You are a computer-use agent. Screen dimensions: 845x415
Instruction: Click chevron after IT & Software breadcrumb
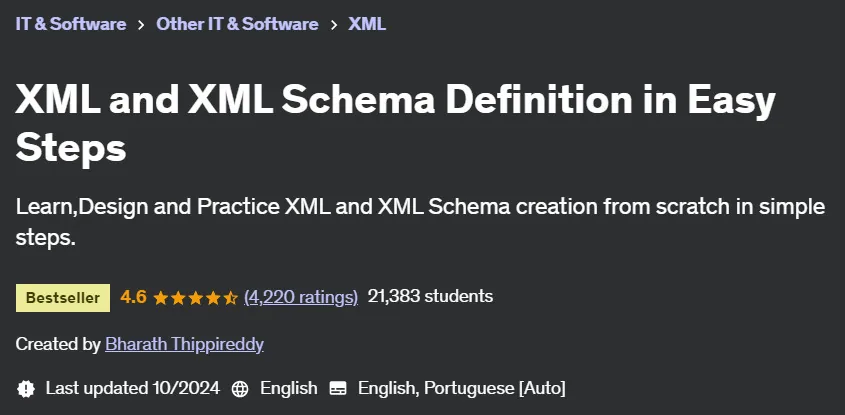141,25
